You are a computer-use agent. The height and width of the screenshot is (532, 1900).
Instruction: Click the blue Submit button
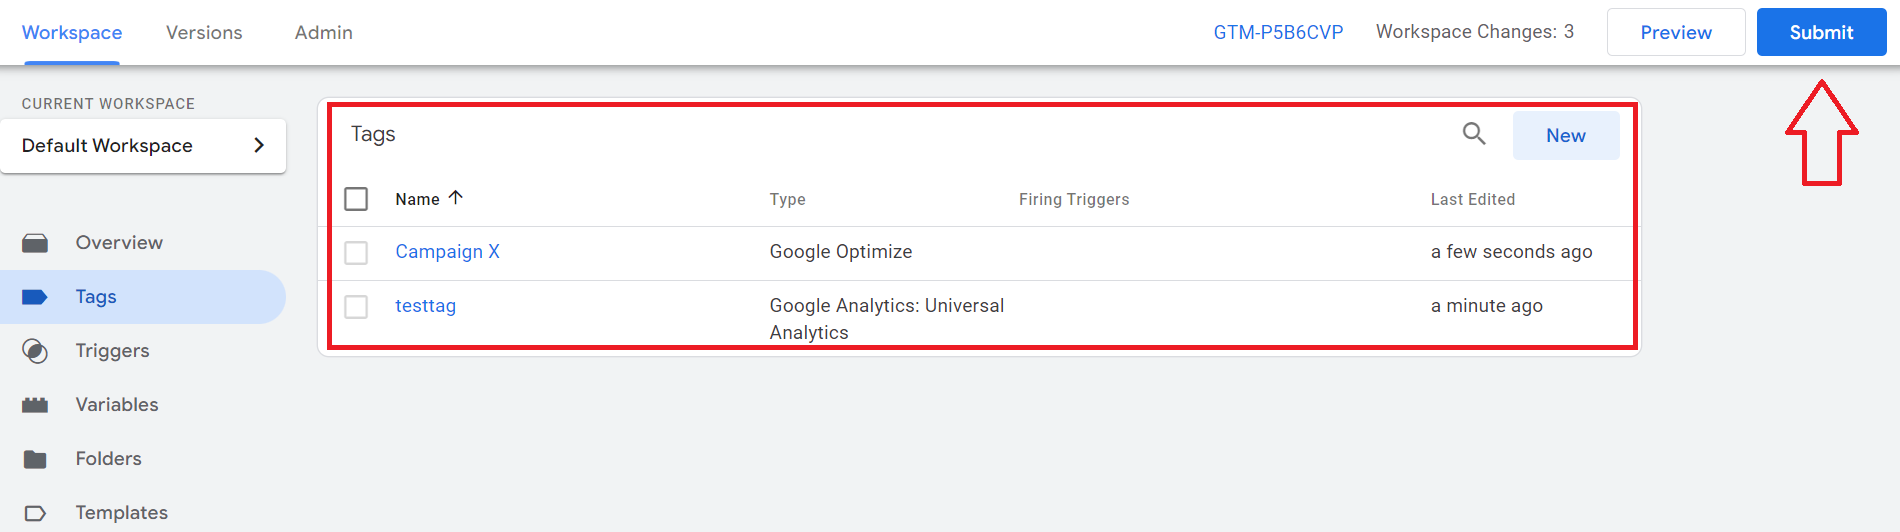1821,32
